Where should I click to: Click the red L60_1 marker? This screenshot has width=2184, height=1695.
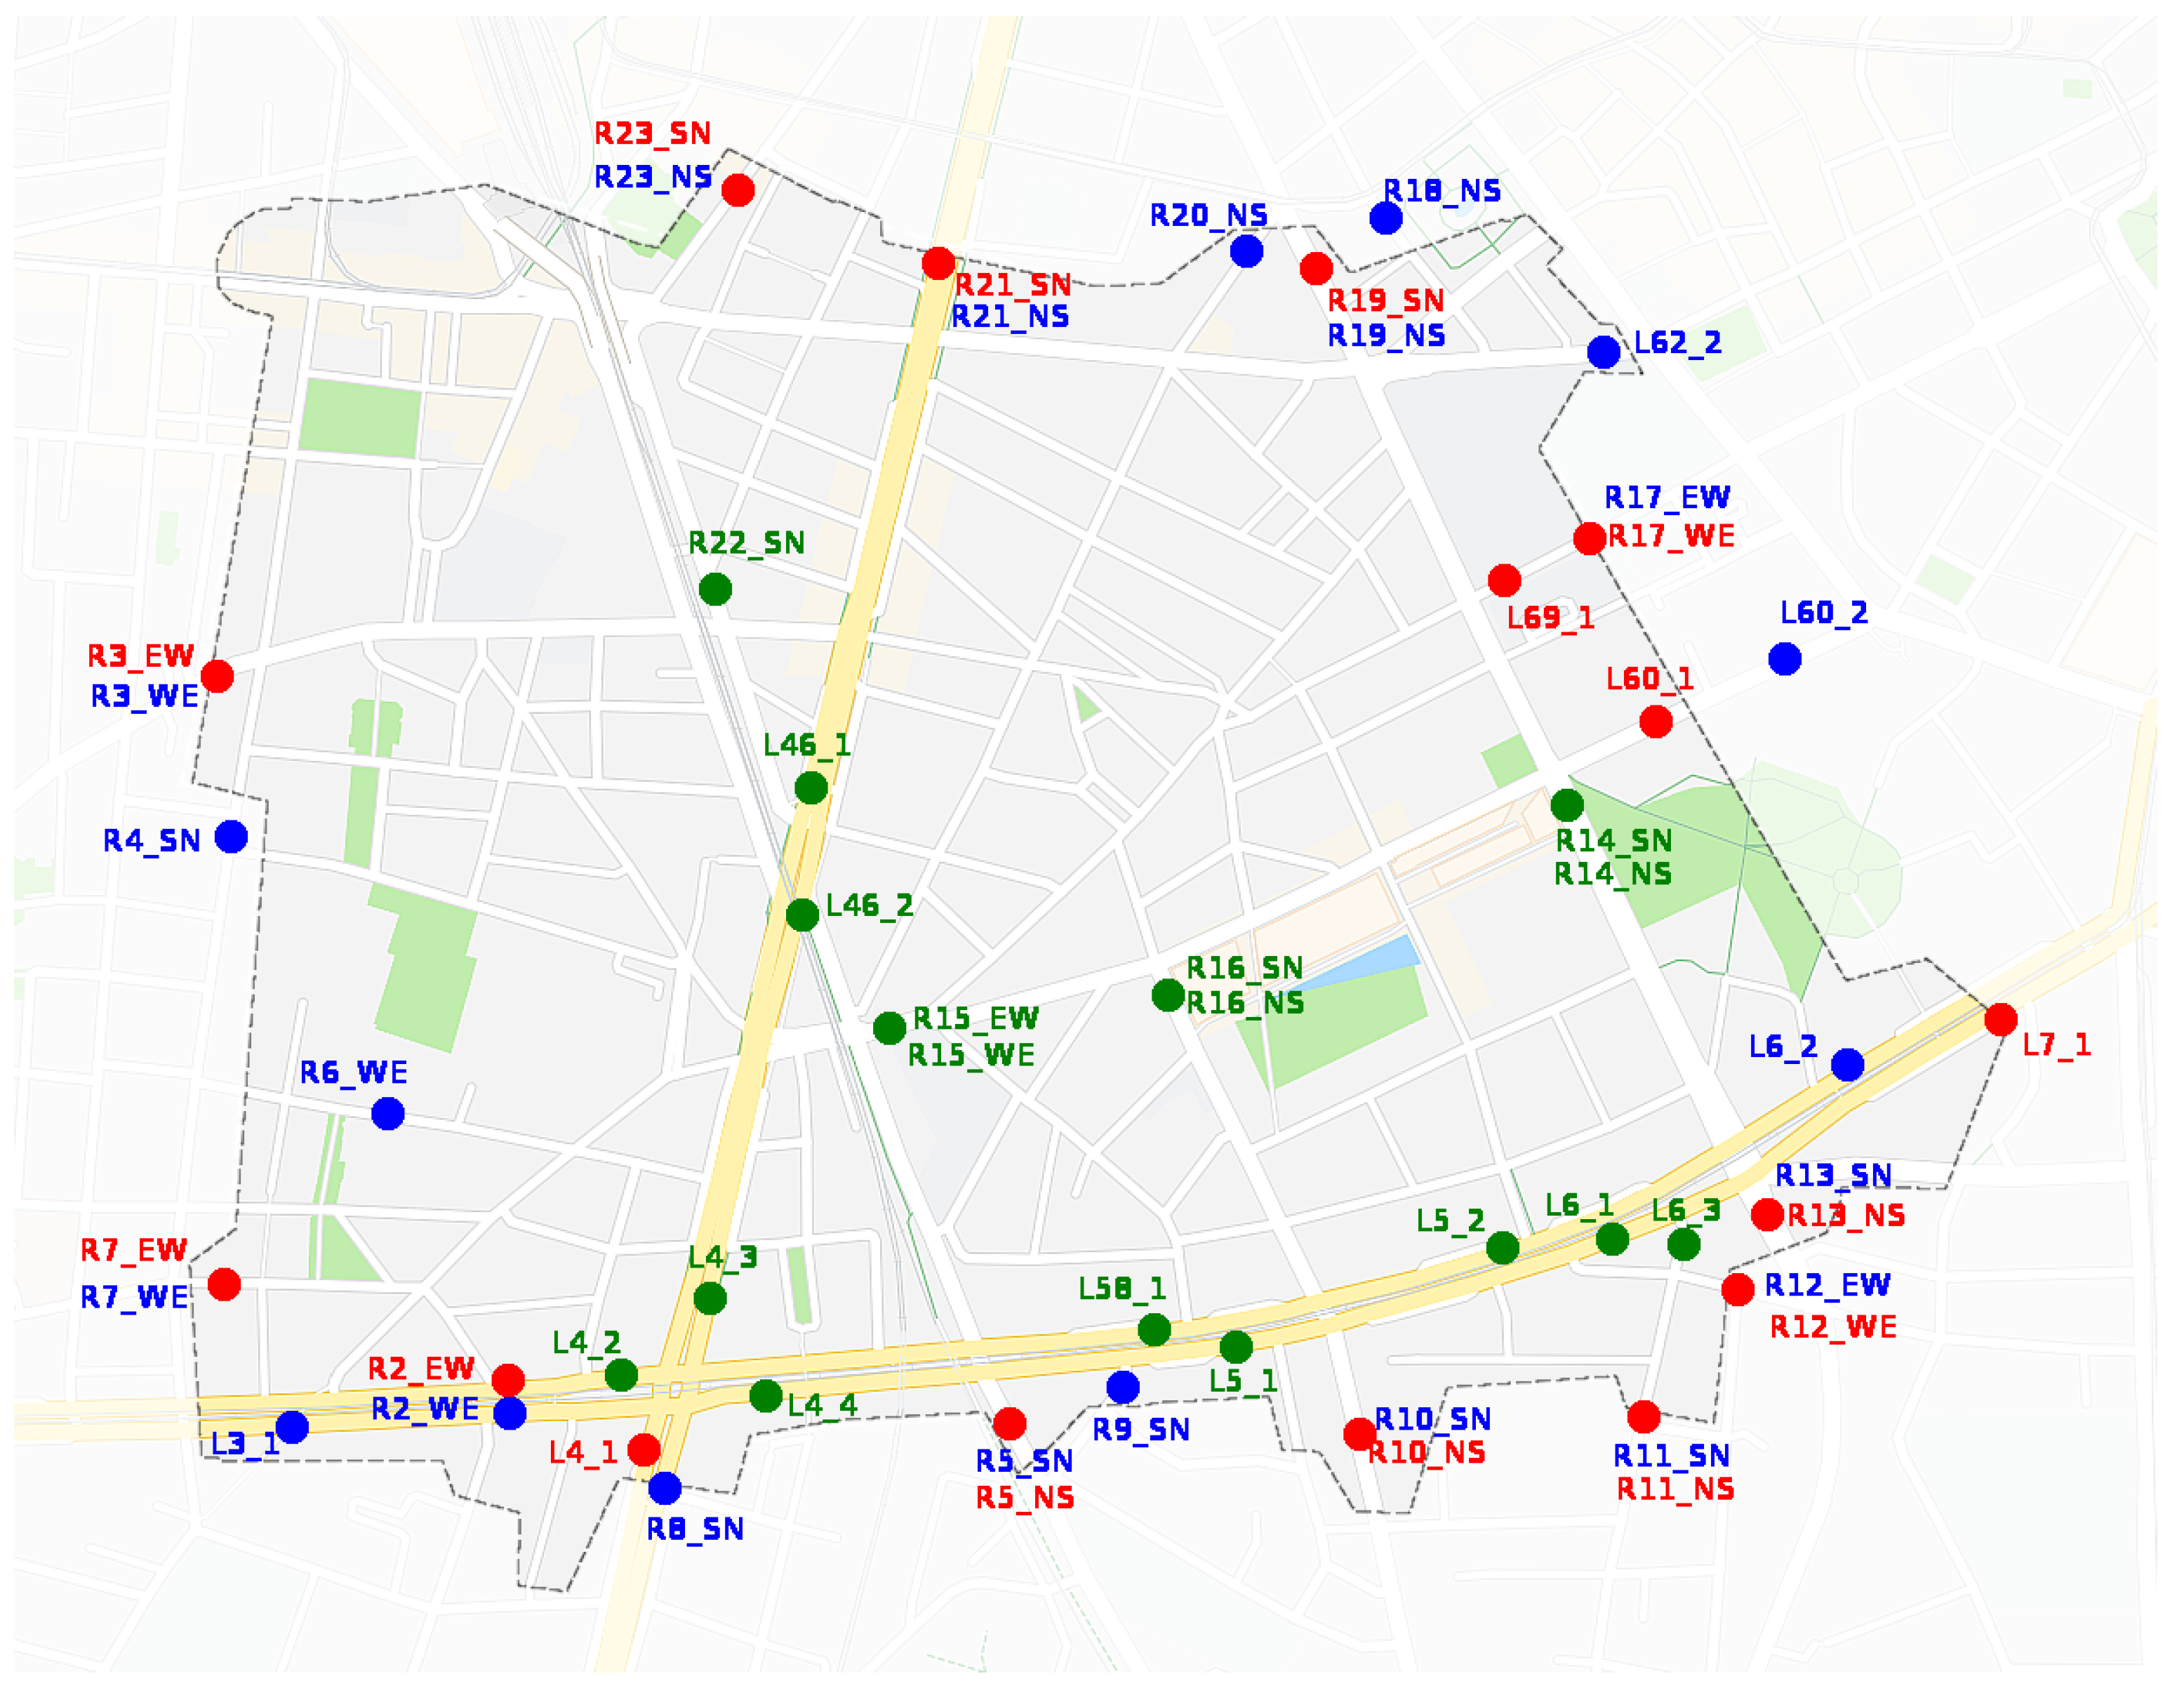tap(1656, 721)
